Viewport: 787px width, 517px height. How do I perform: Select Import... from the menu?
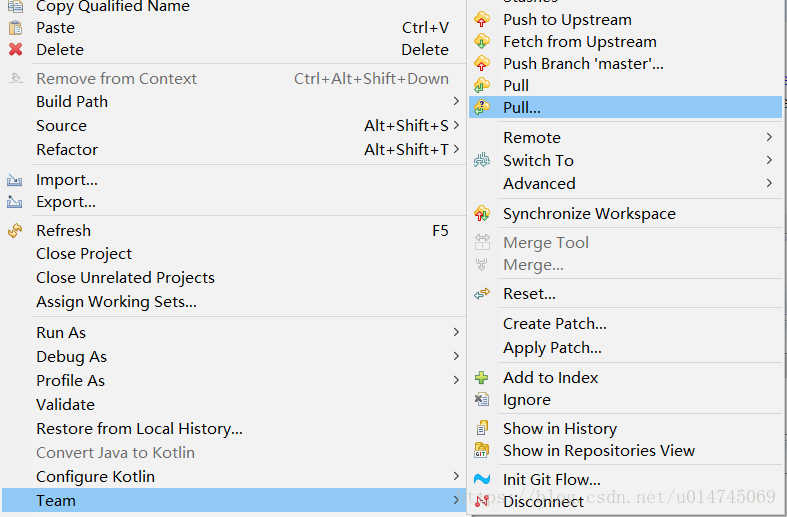pyautogui.click(x=234, y=180)
